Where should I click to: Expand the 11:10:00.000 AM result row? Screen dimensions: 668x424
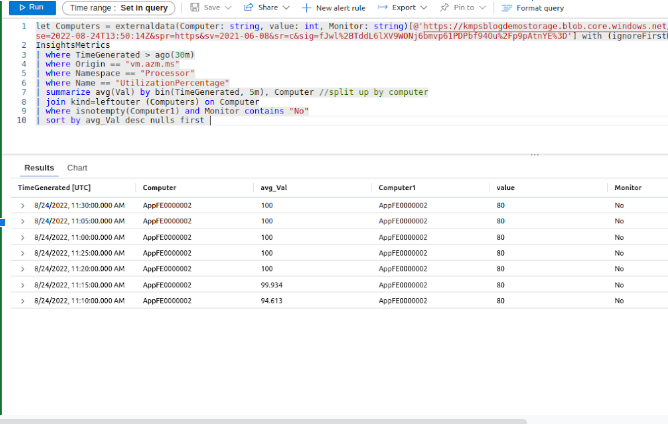(23, 301)
